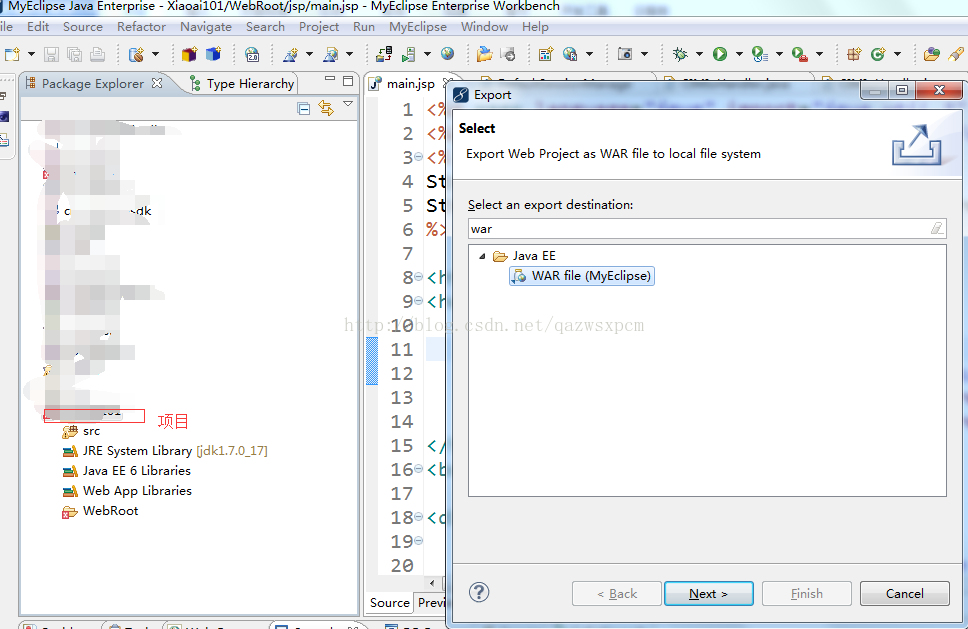Open the Navigate menu
968x629 pixels.
click(x=206, y=27)
